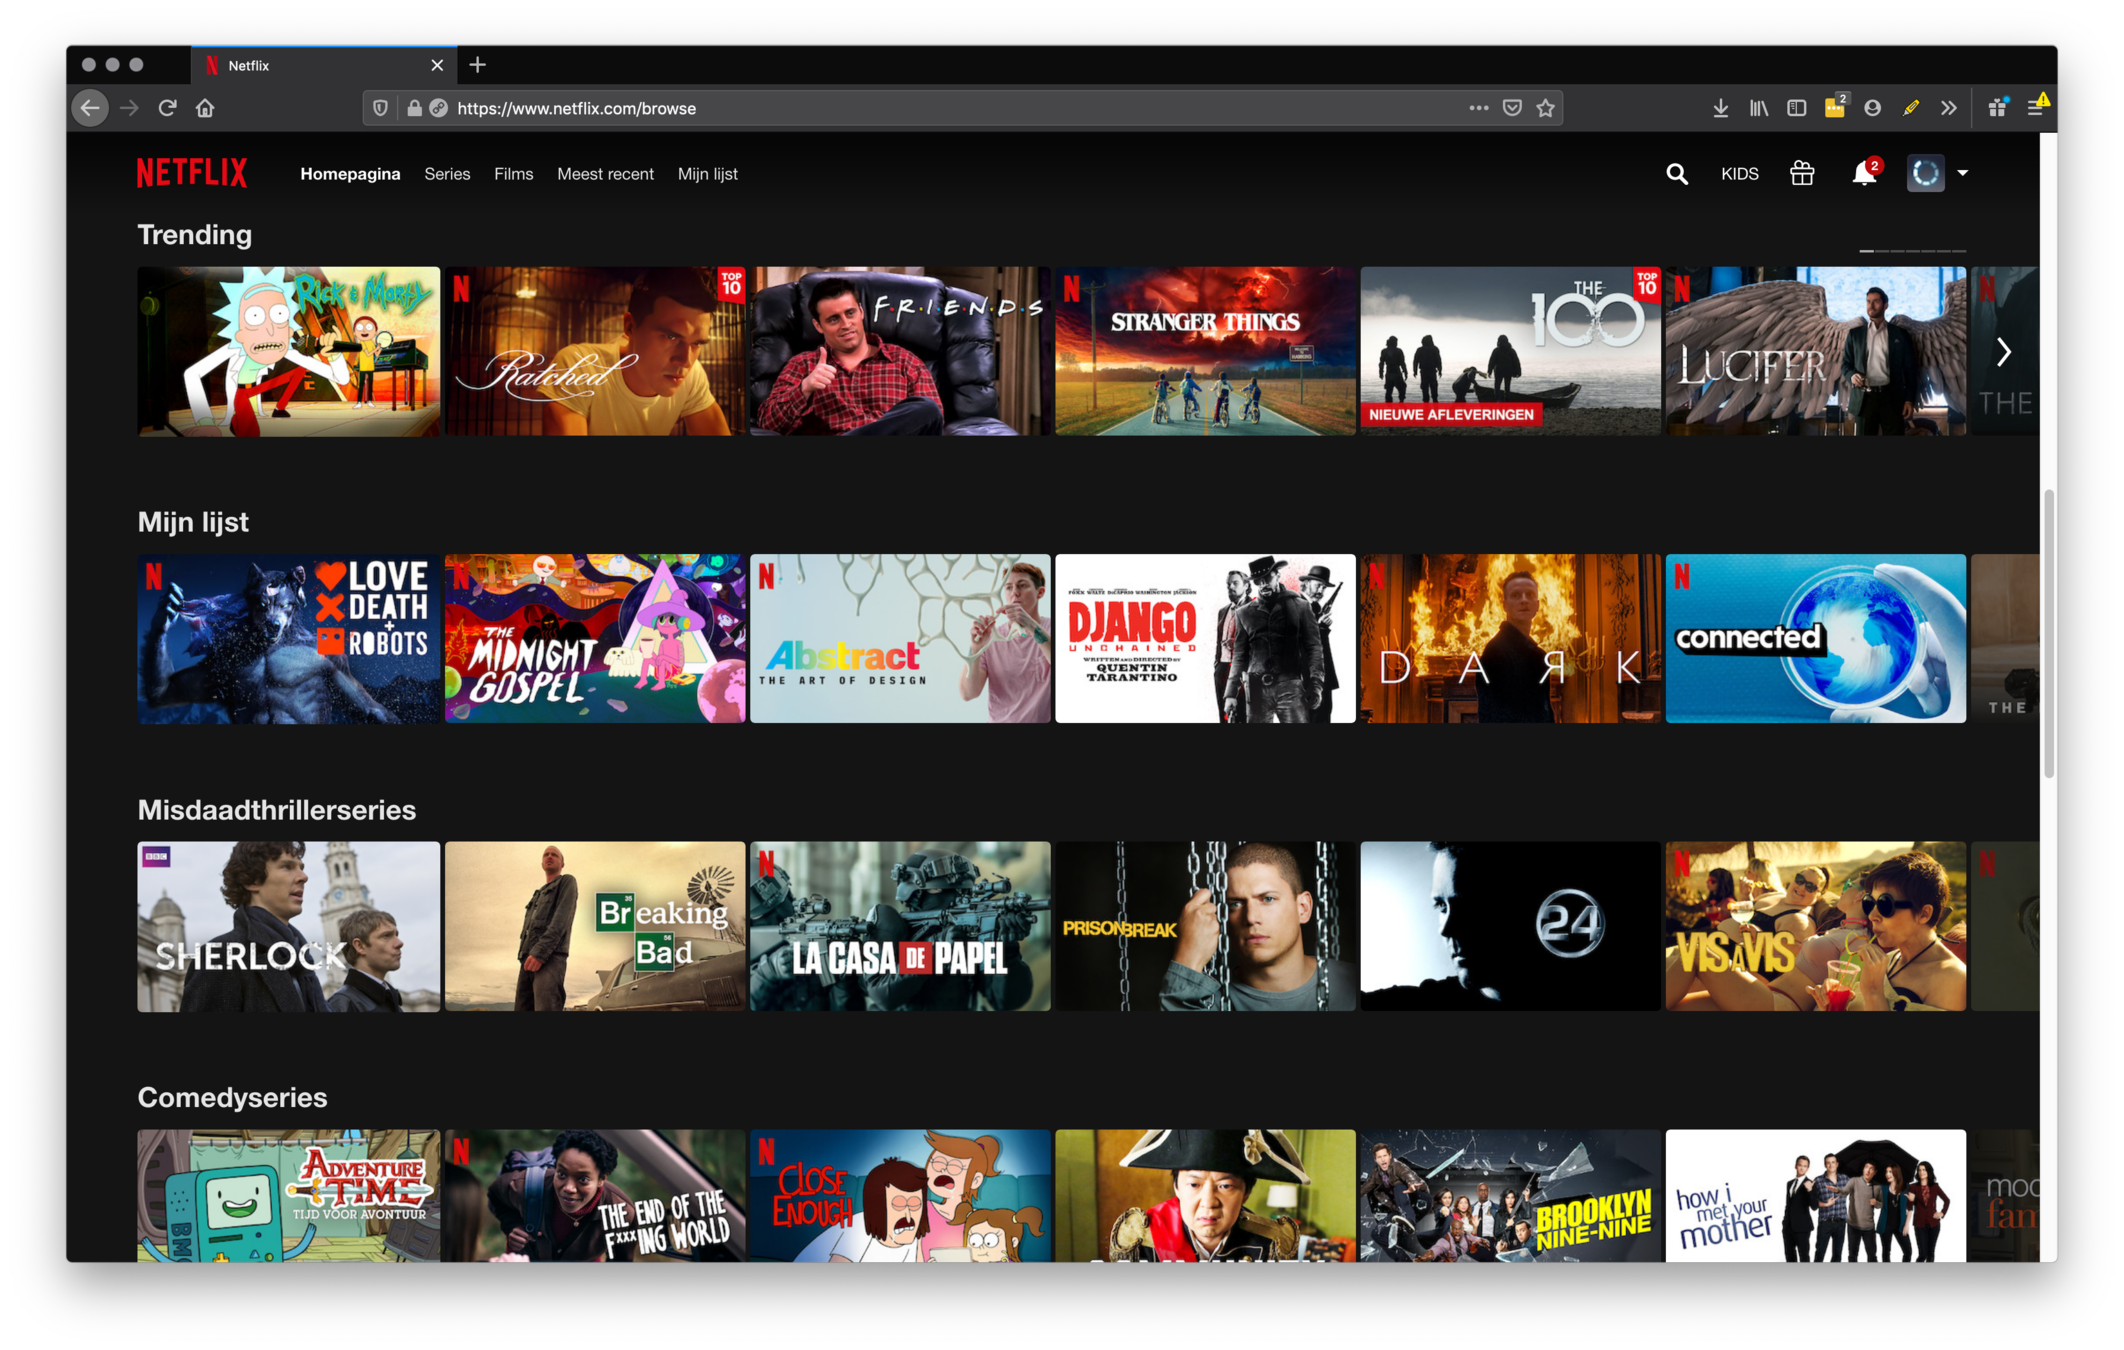Go to the Series menu item
Screen dimensions: 2124x1350
[x=447, y=174]
